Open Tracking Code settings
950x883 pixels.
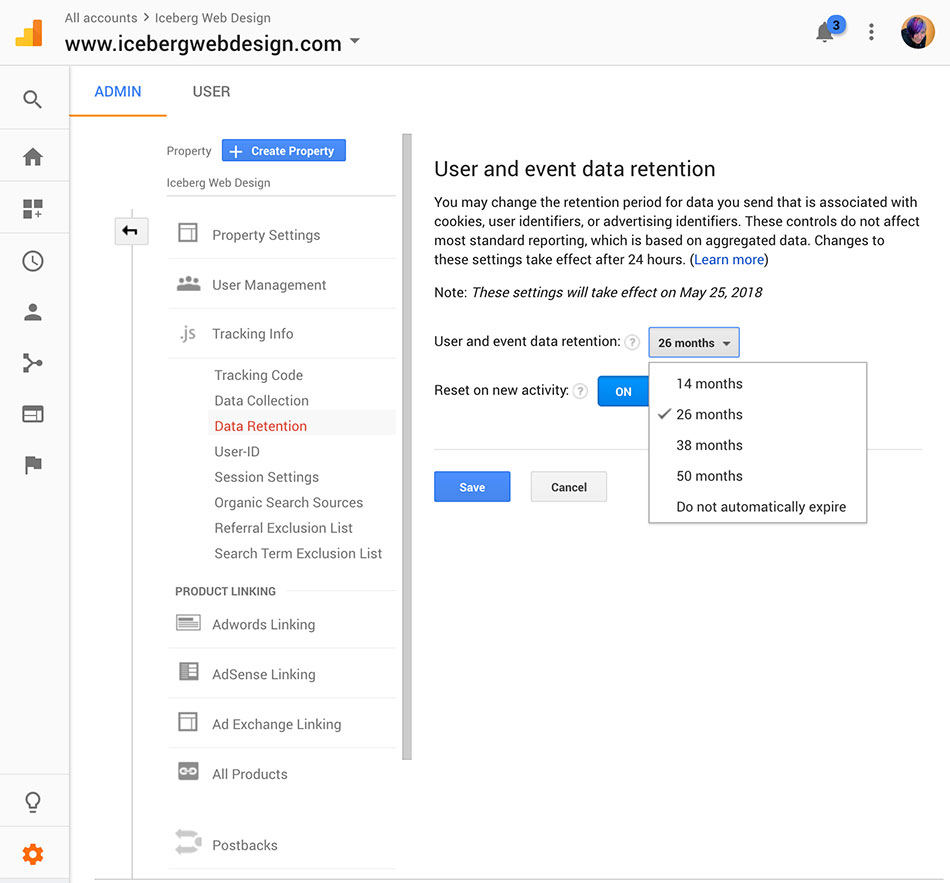click(259, 375)
